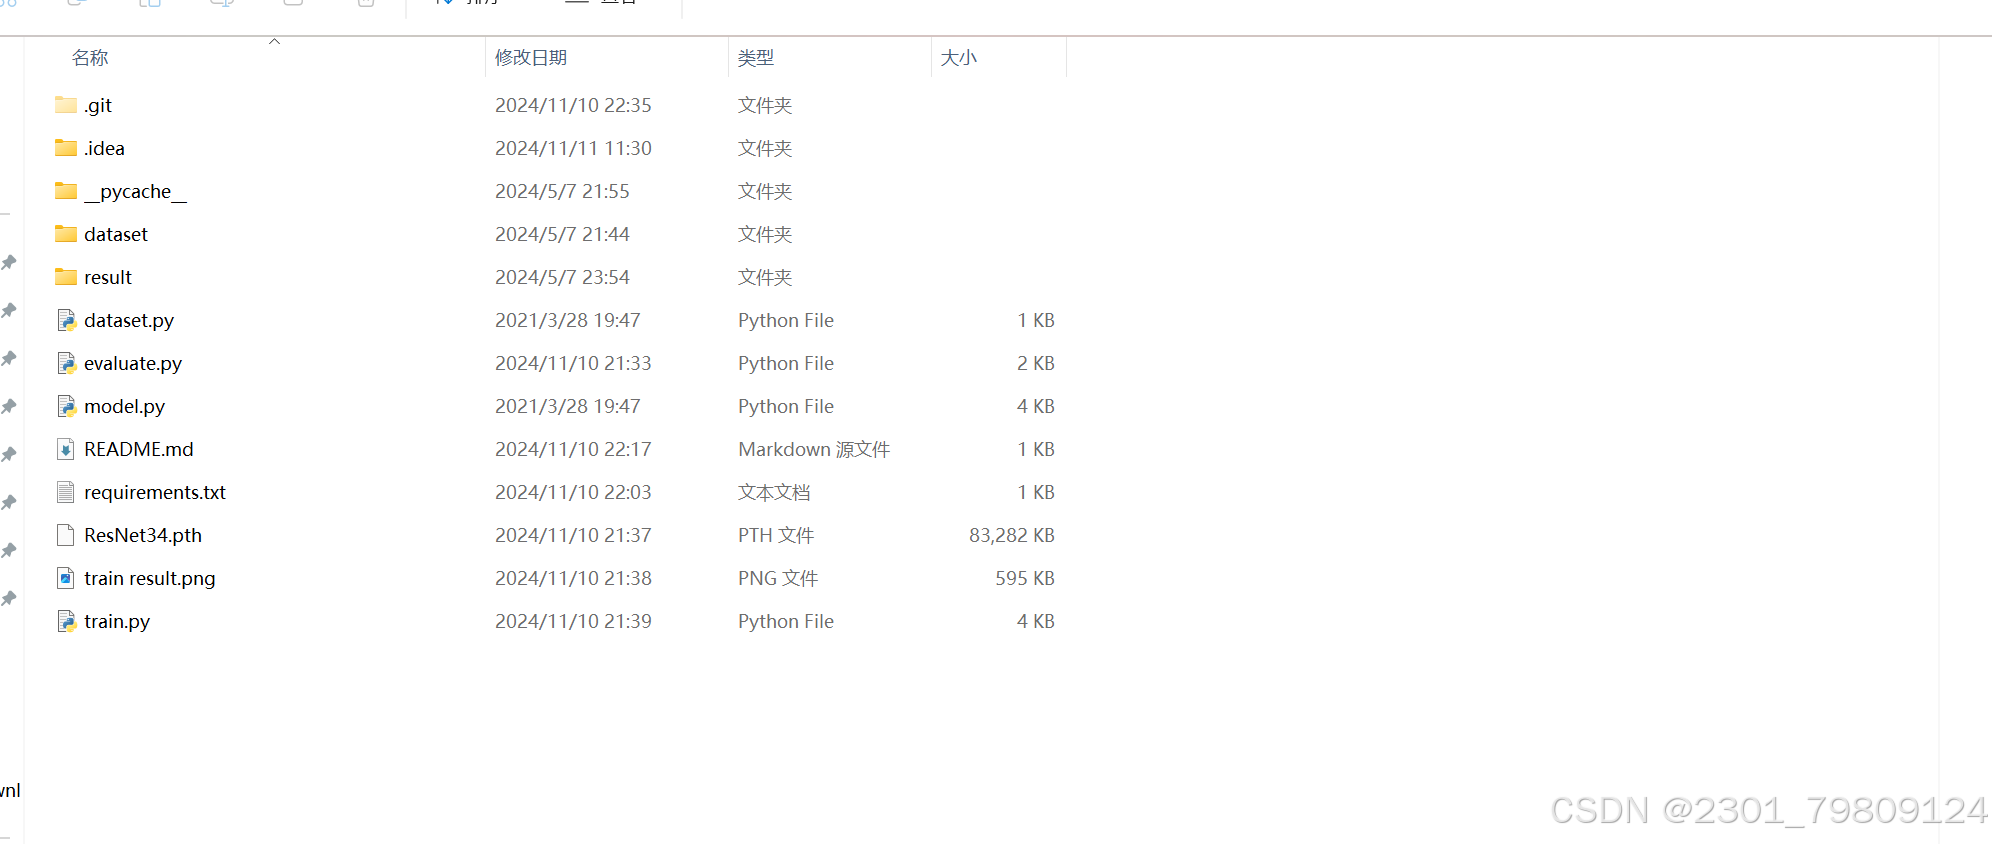The width and height of the screenshot is (1992, 844).
Task: Click the 文件夹 type for the .git row
Action: point(765,105)
